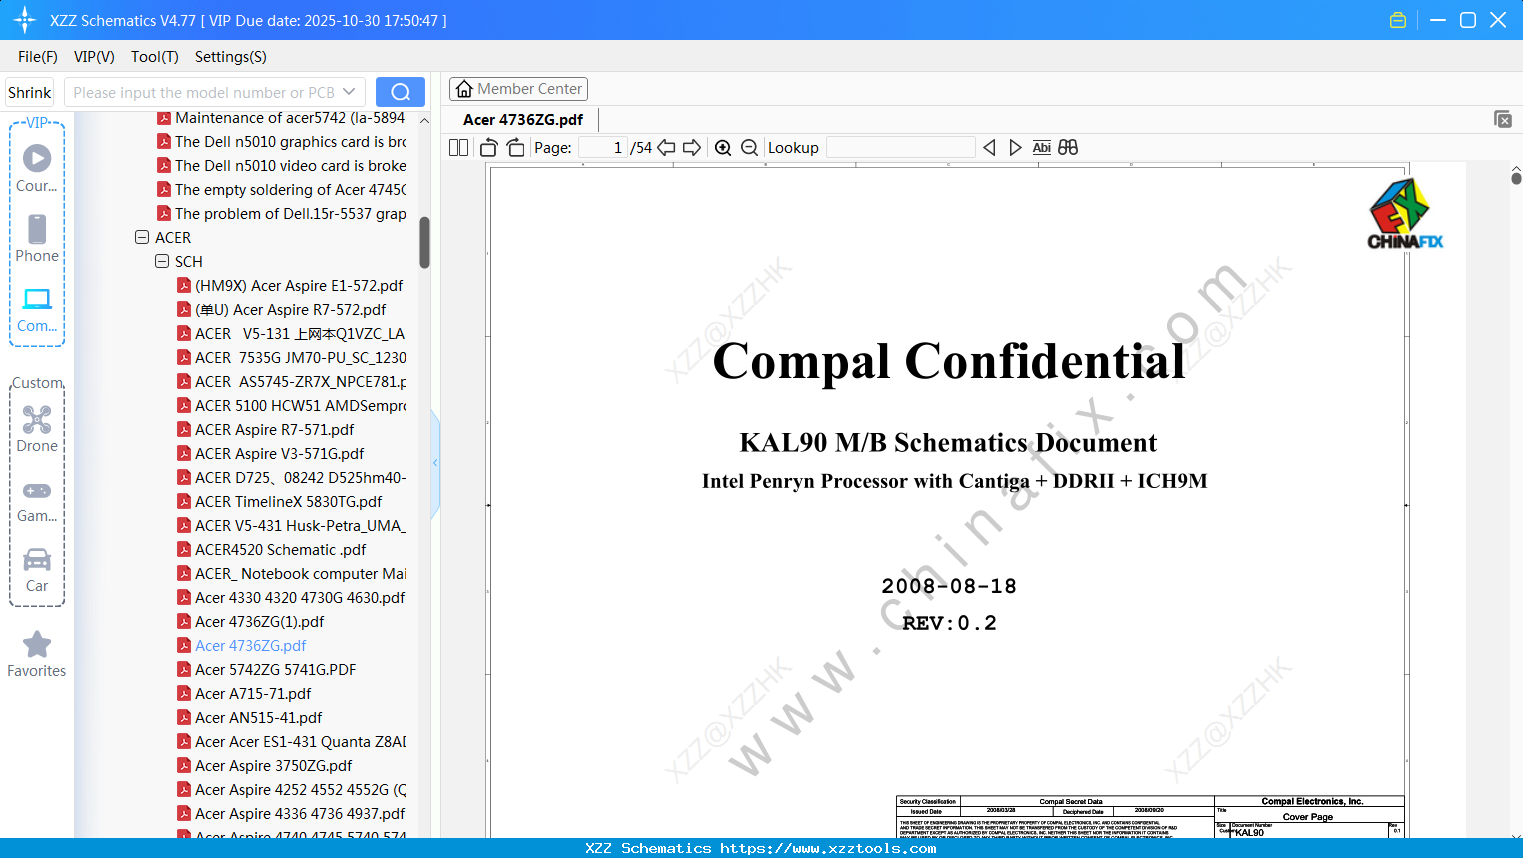This screenshot has width=1523, height=858.
Task: Open the model number dropdown arrow
Action: point(349,92)
